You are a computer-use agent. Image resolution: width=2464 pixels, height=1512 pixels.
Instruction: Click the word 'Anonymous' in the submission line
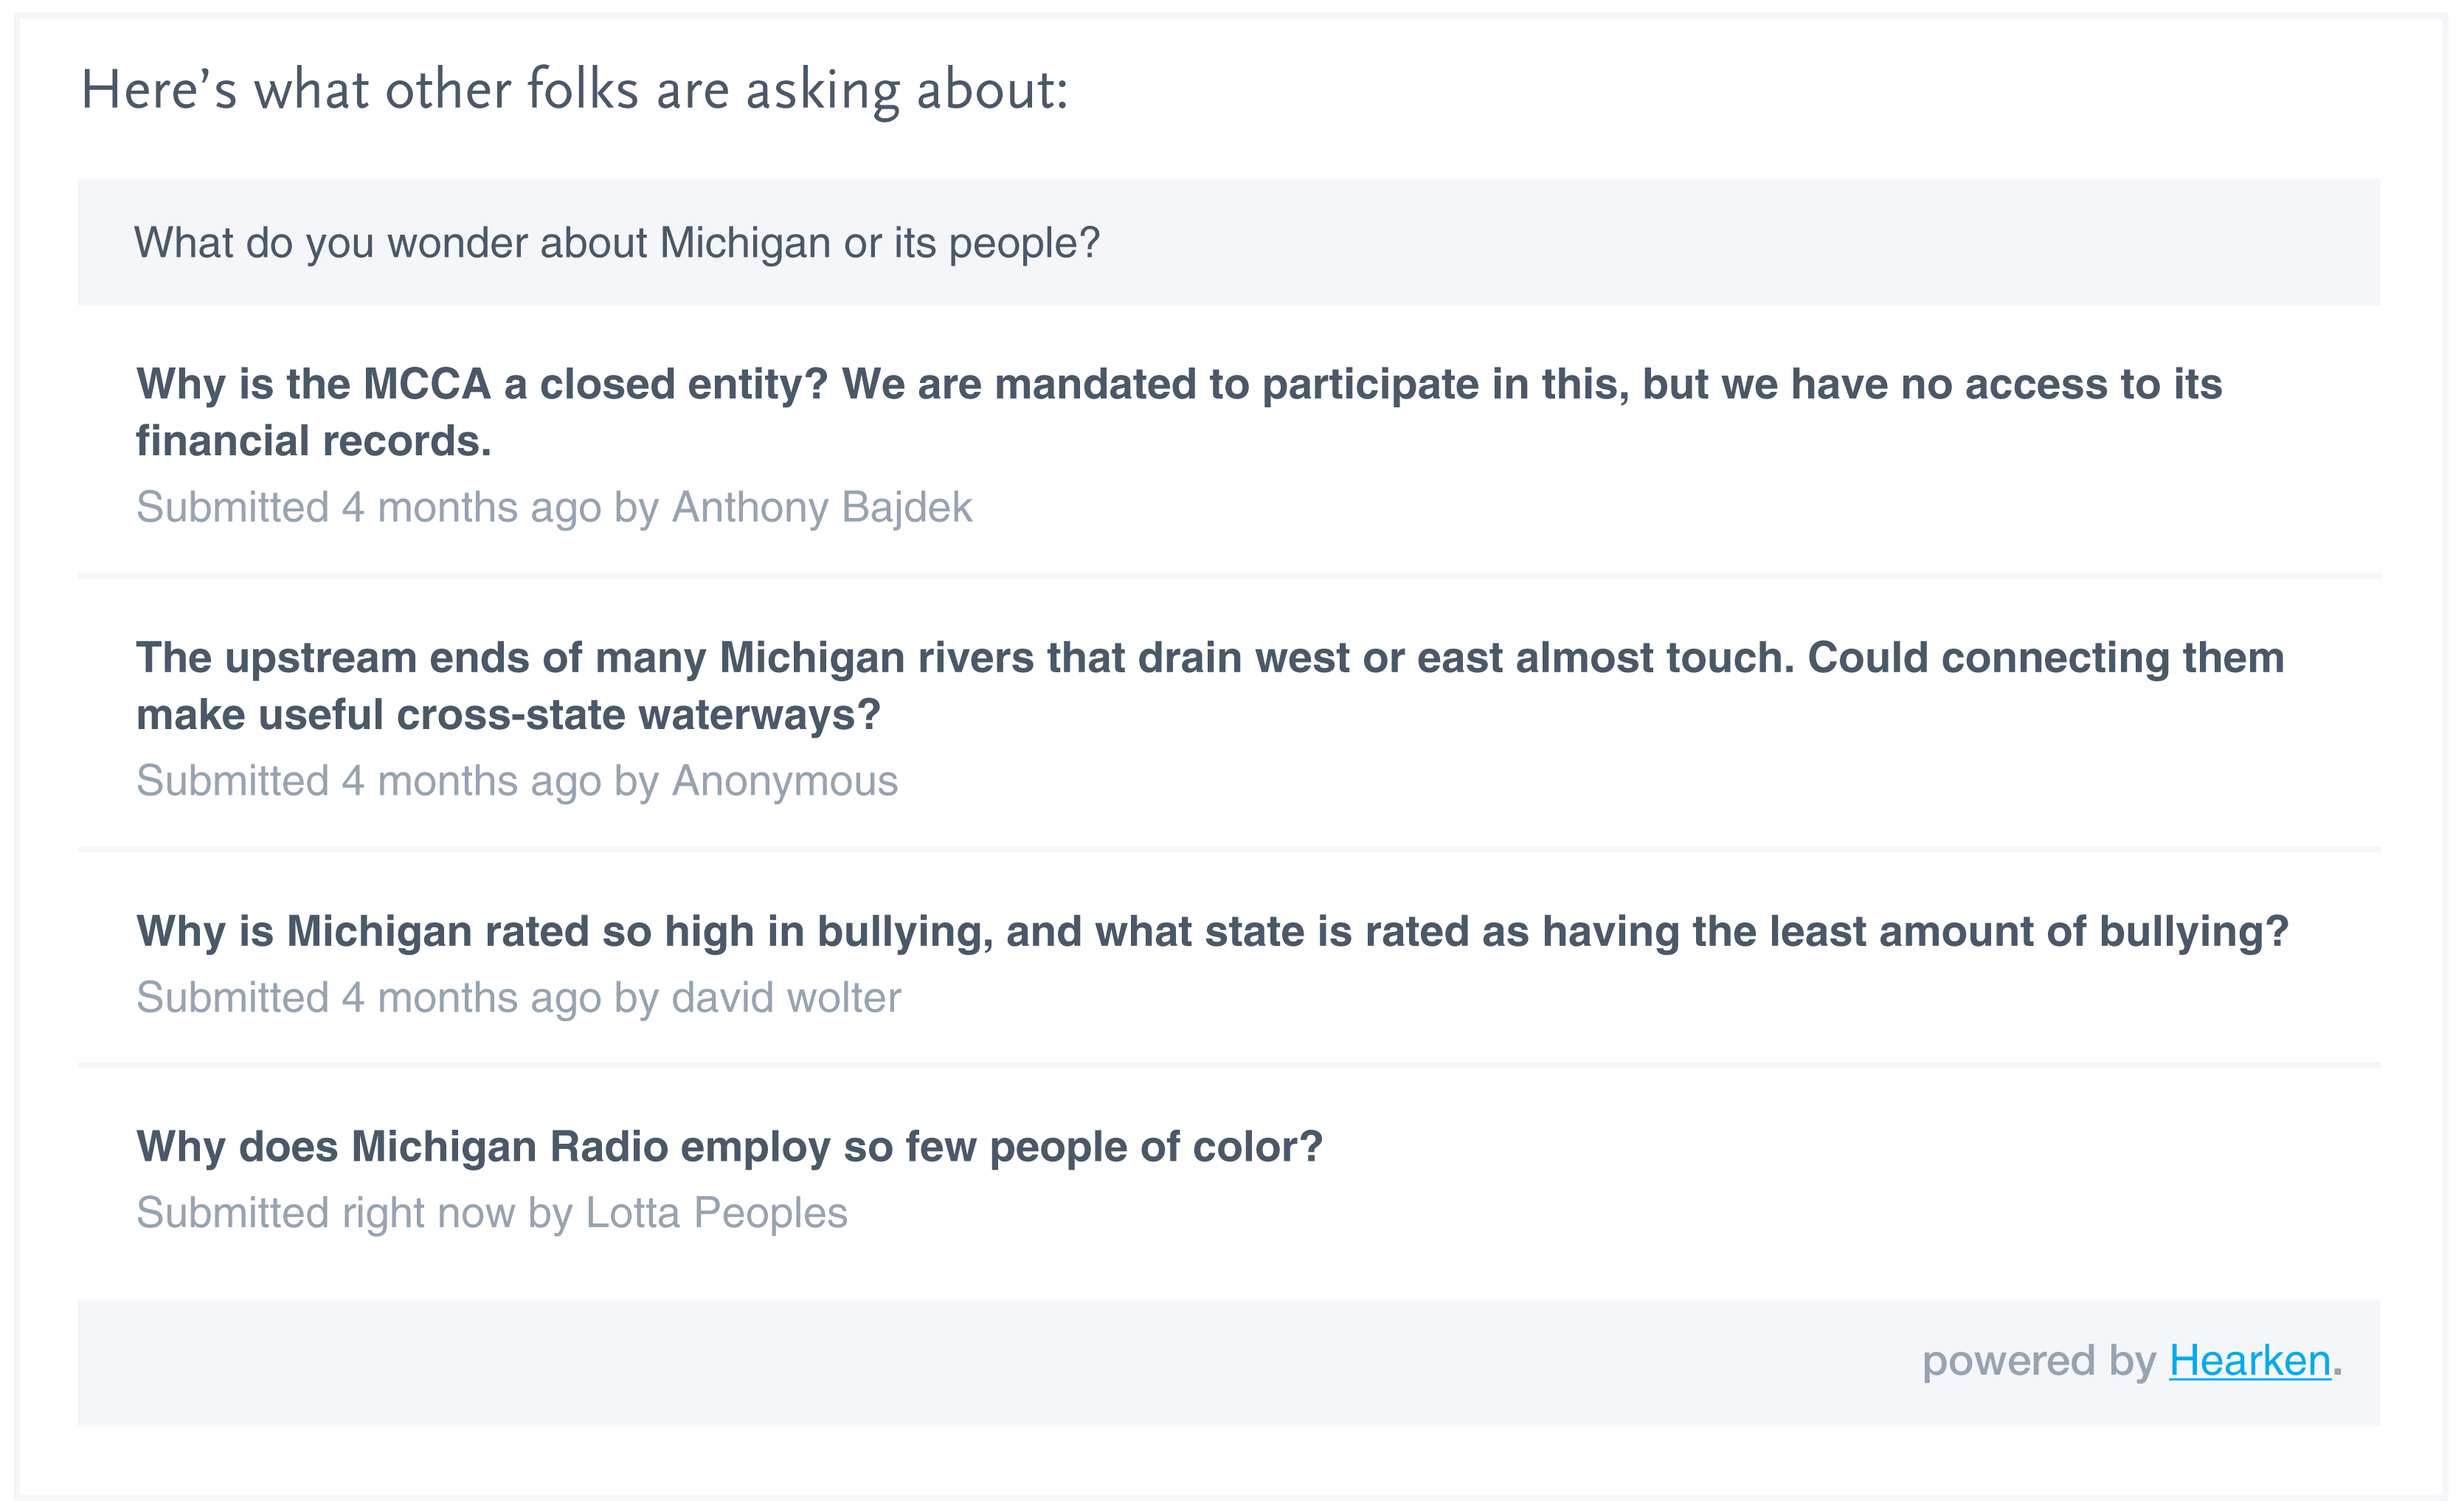(784, 781)
